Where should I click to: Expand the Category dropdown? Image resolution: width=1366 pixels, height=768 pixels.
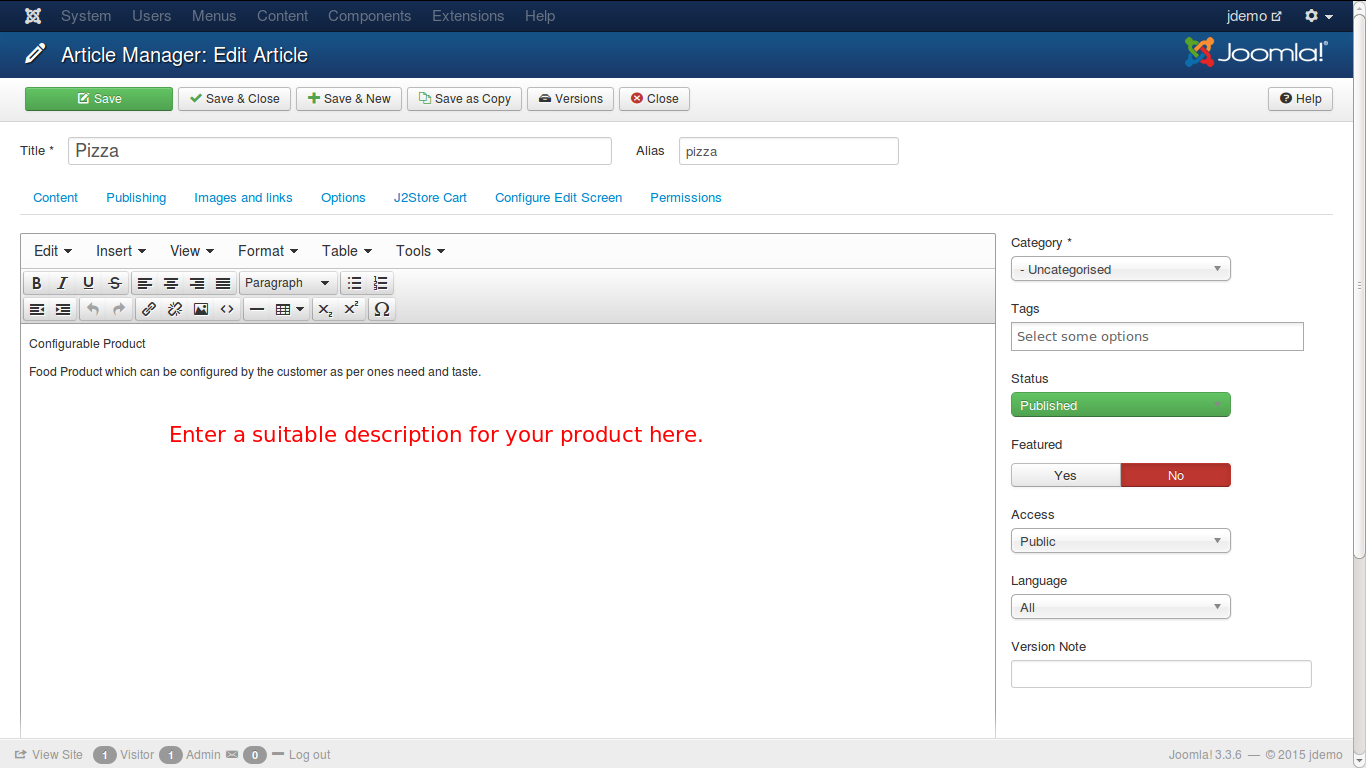click(x=1120, y=269)
